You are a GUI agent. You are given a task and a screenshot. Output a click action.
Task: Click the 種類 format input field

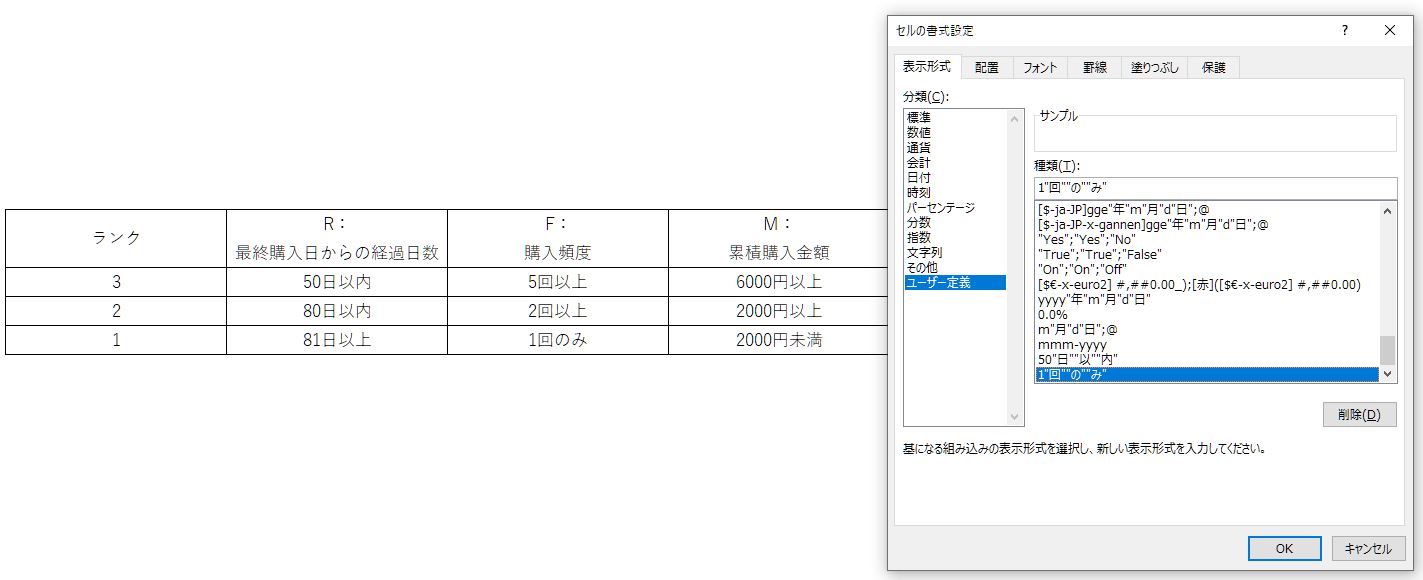pyautogui.click(x=1215, y=188)
